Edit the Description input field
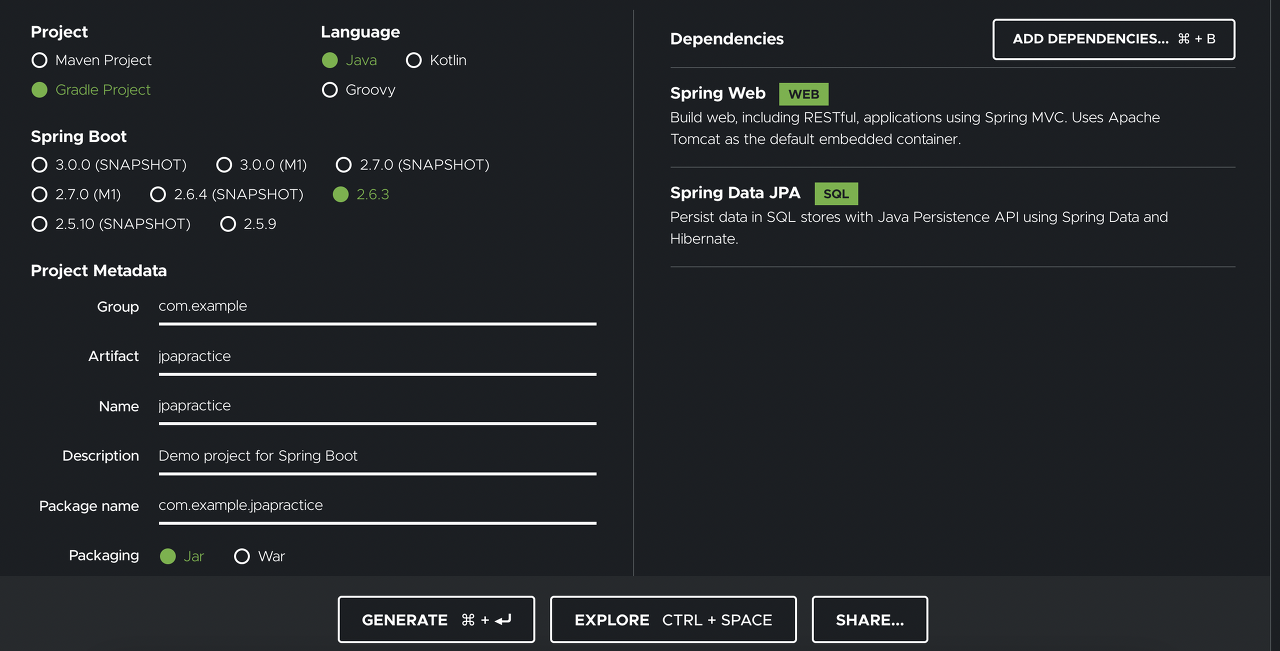Image resolution: width=1280 pixels, height=651 pixels. (x=377, y=456)
